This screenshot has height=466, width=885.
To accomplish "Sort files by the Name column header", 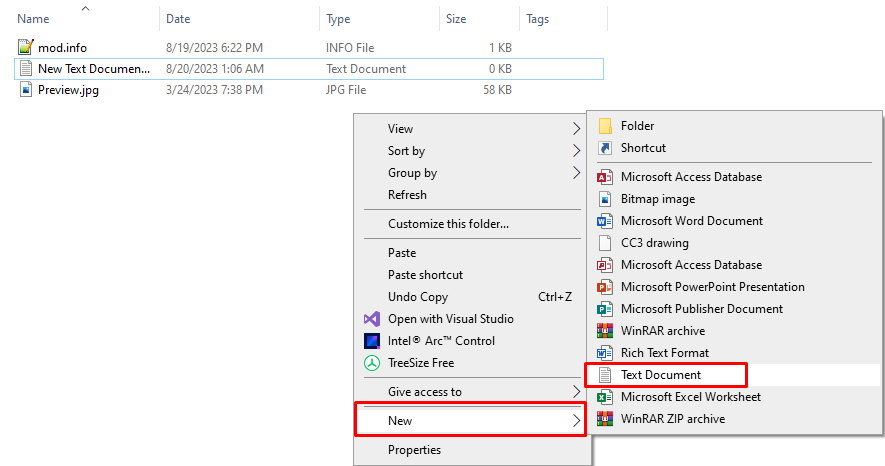I will [x=34, y=19].
